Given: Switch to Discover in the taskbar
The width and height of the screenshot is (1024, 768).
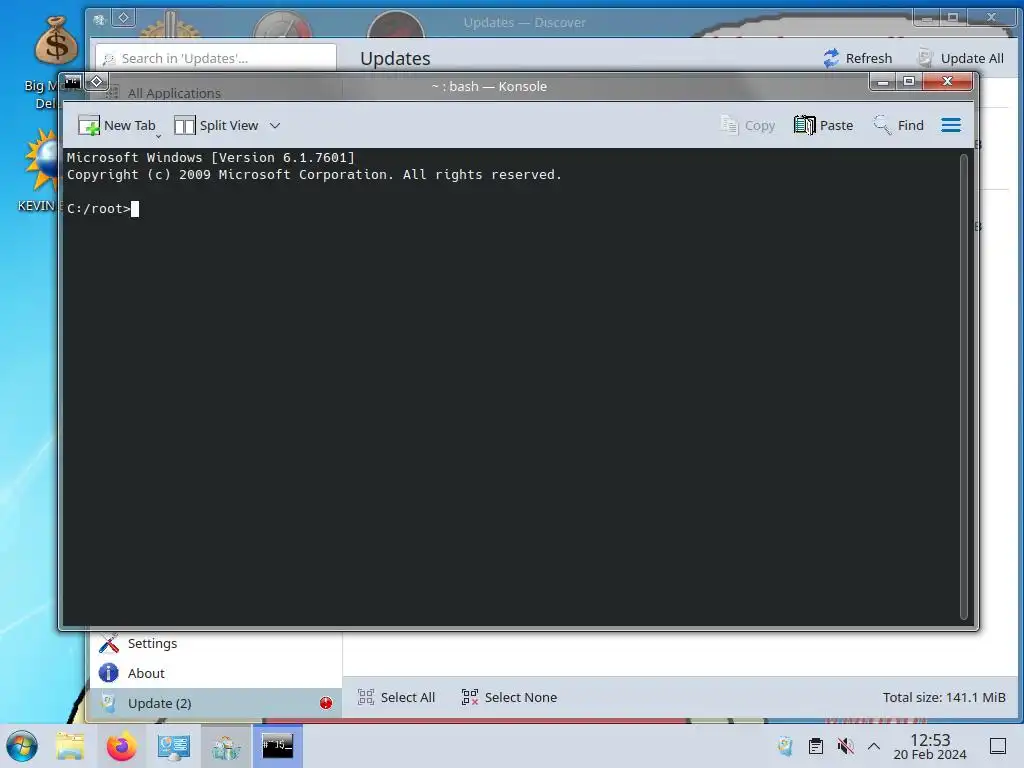Looking at the screenshot, I should pyautogui.click(x=226, y=746).
